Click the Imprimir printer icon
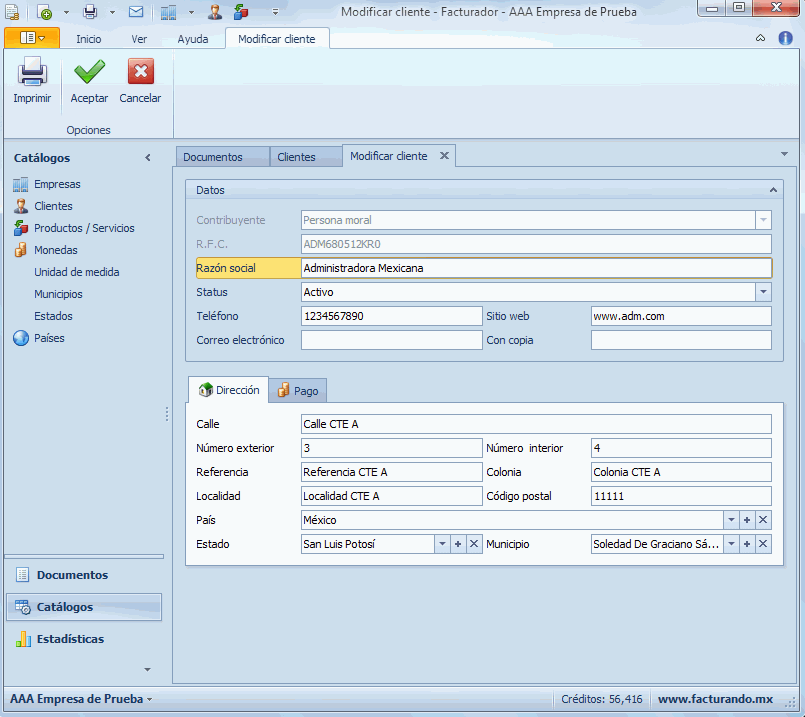 click(32, 73)
